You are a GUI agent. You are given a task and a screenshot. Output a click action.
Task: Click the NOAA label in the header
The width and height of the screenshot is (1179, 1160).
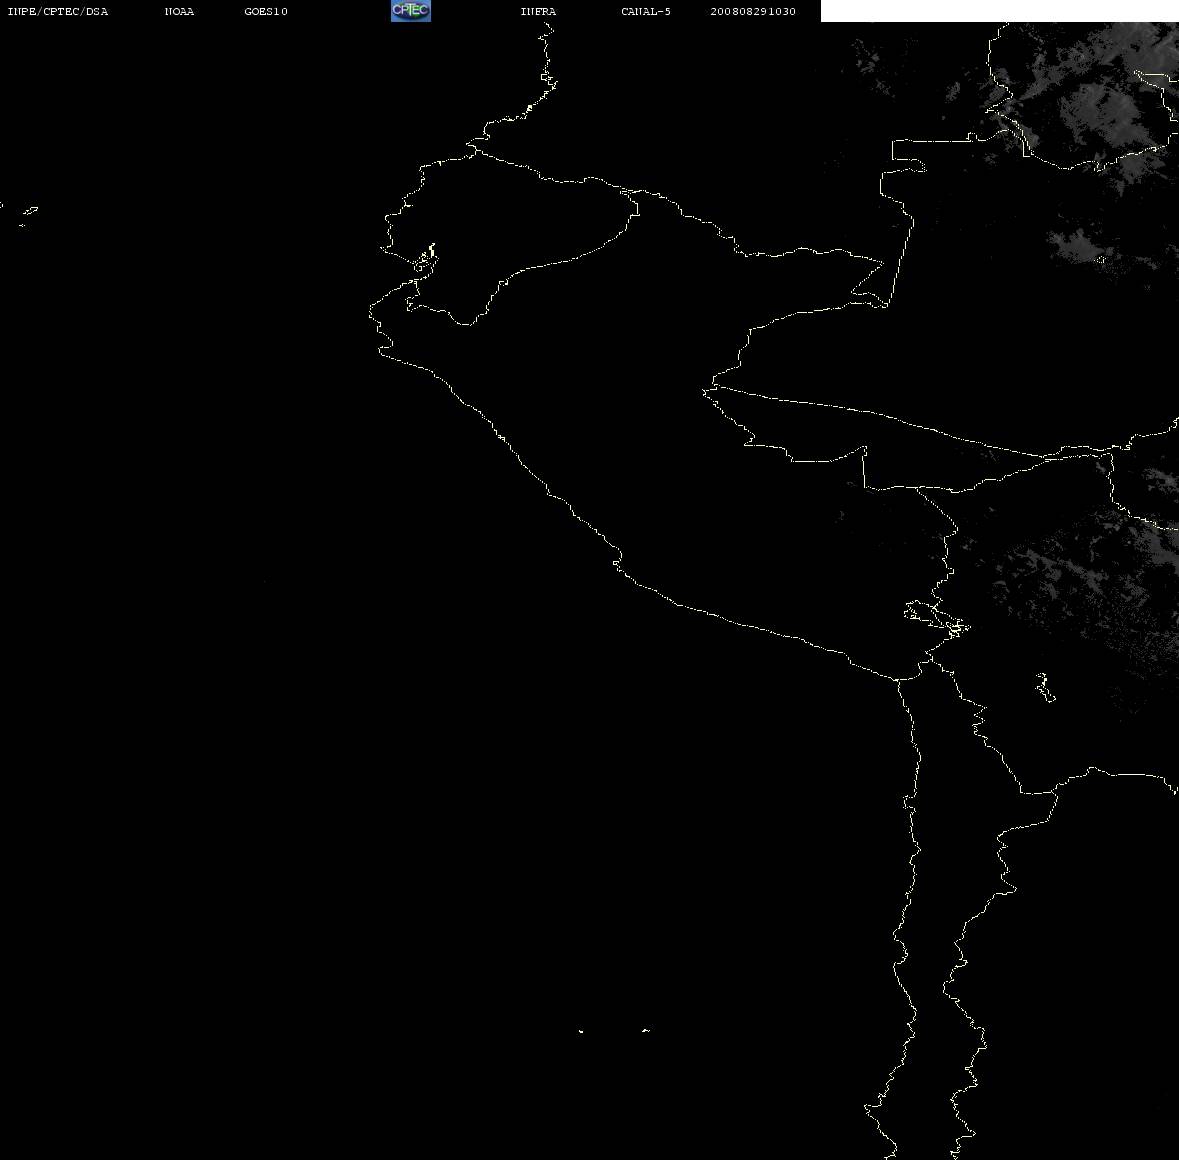[179, 11]
